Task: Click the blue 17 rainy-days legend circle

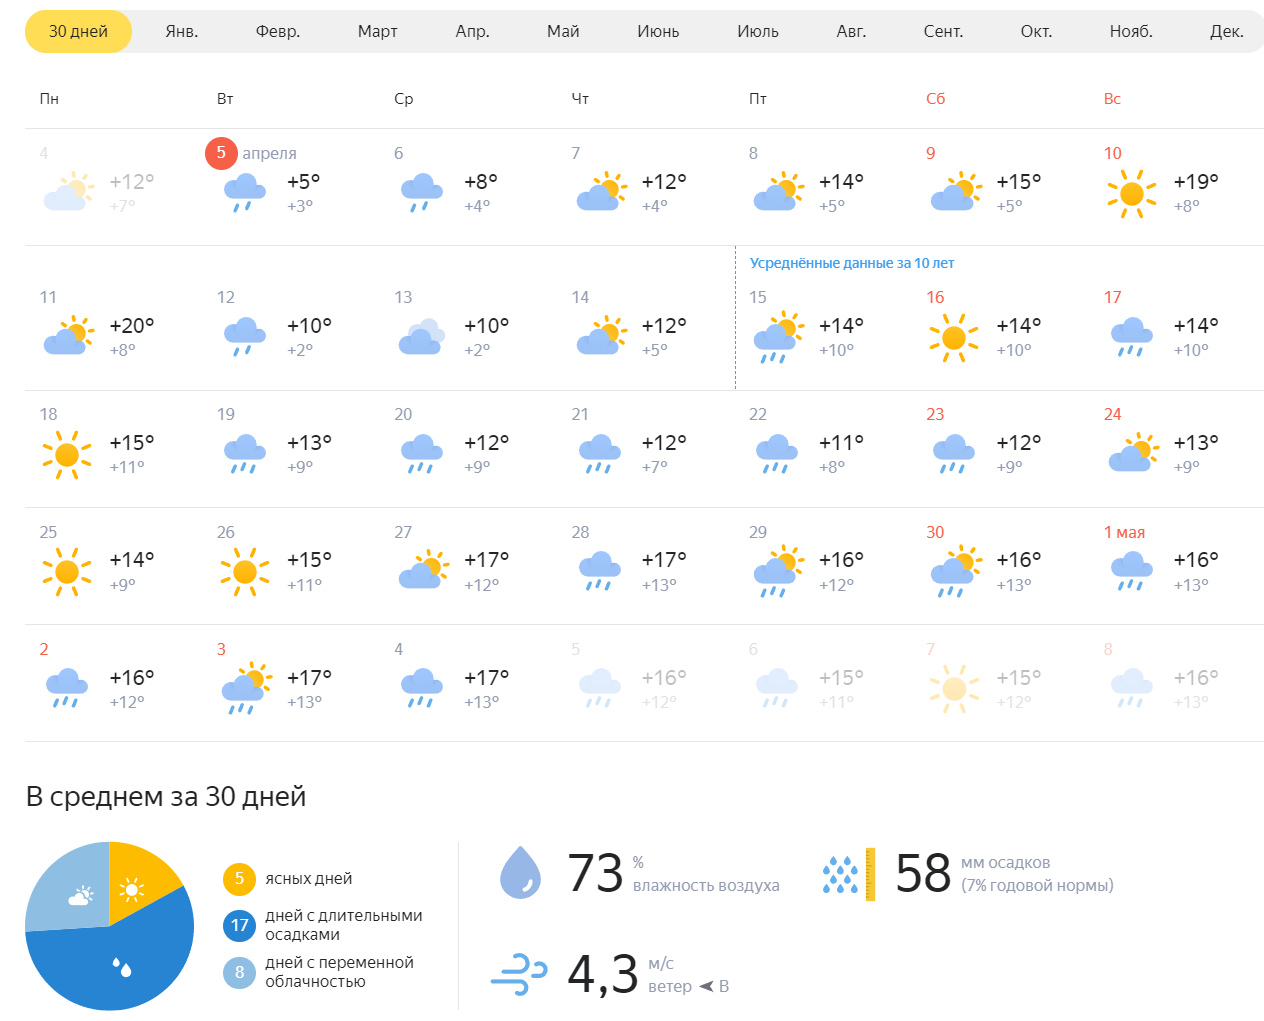Action: (x=239, y=925)
